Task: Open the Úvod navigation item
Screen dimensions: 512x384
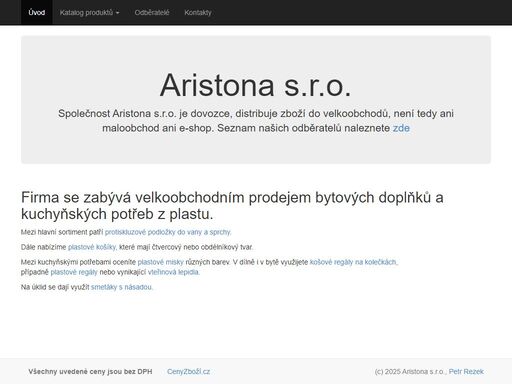Action: 37,13
